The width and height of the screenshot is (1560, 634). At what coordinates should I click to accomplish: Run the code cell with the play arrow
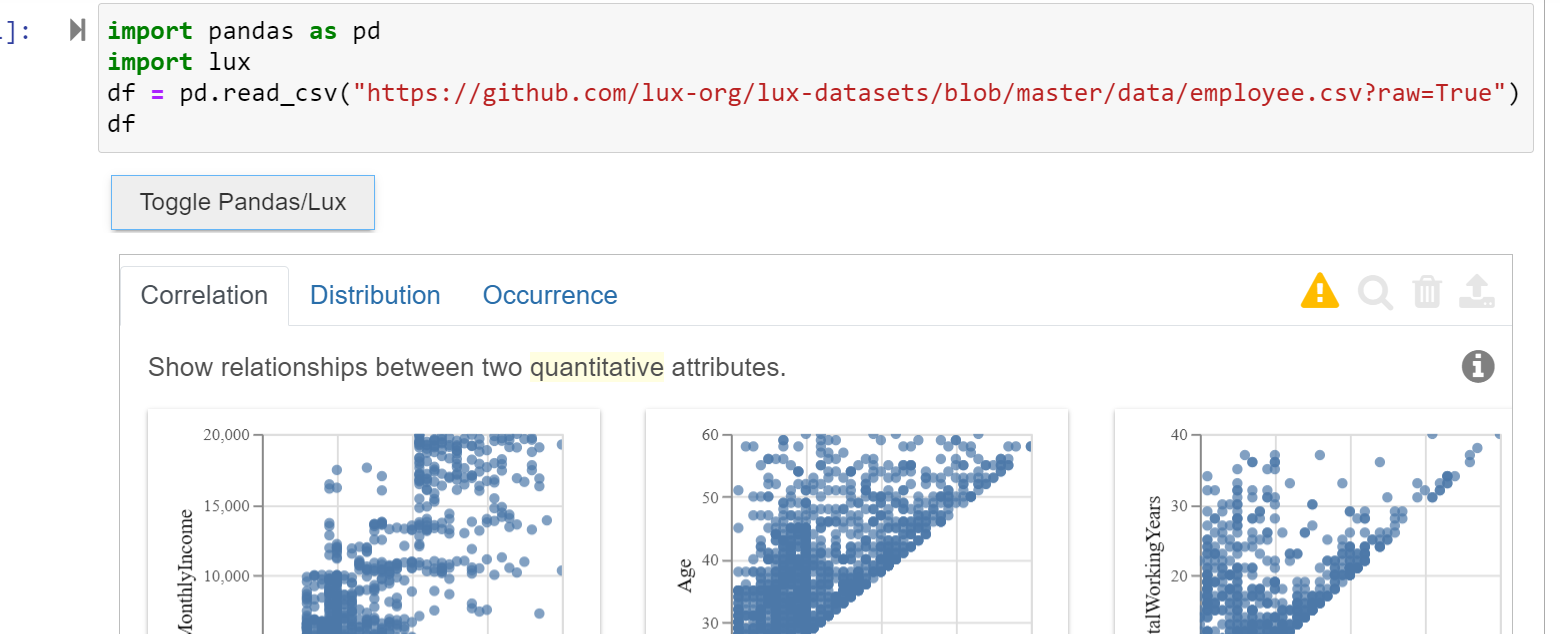[x=77, y=29]
